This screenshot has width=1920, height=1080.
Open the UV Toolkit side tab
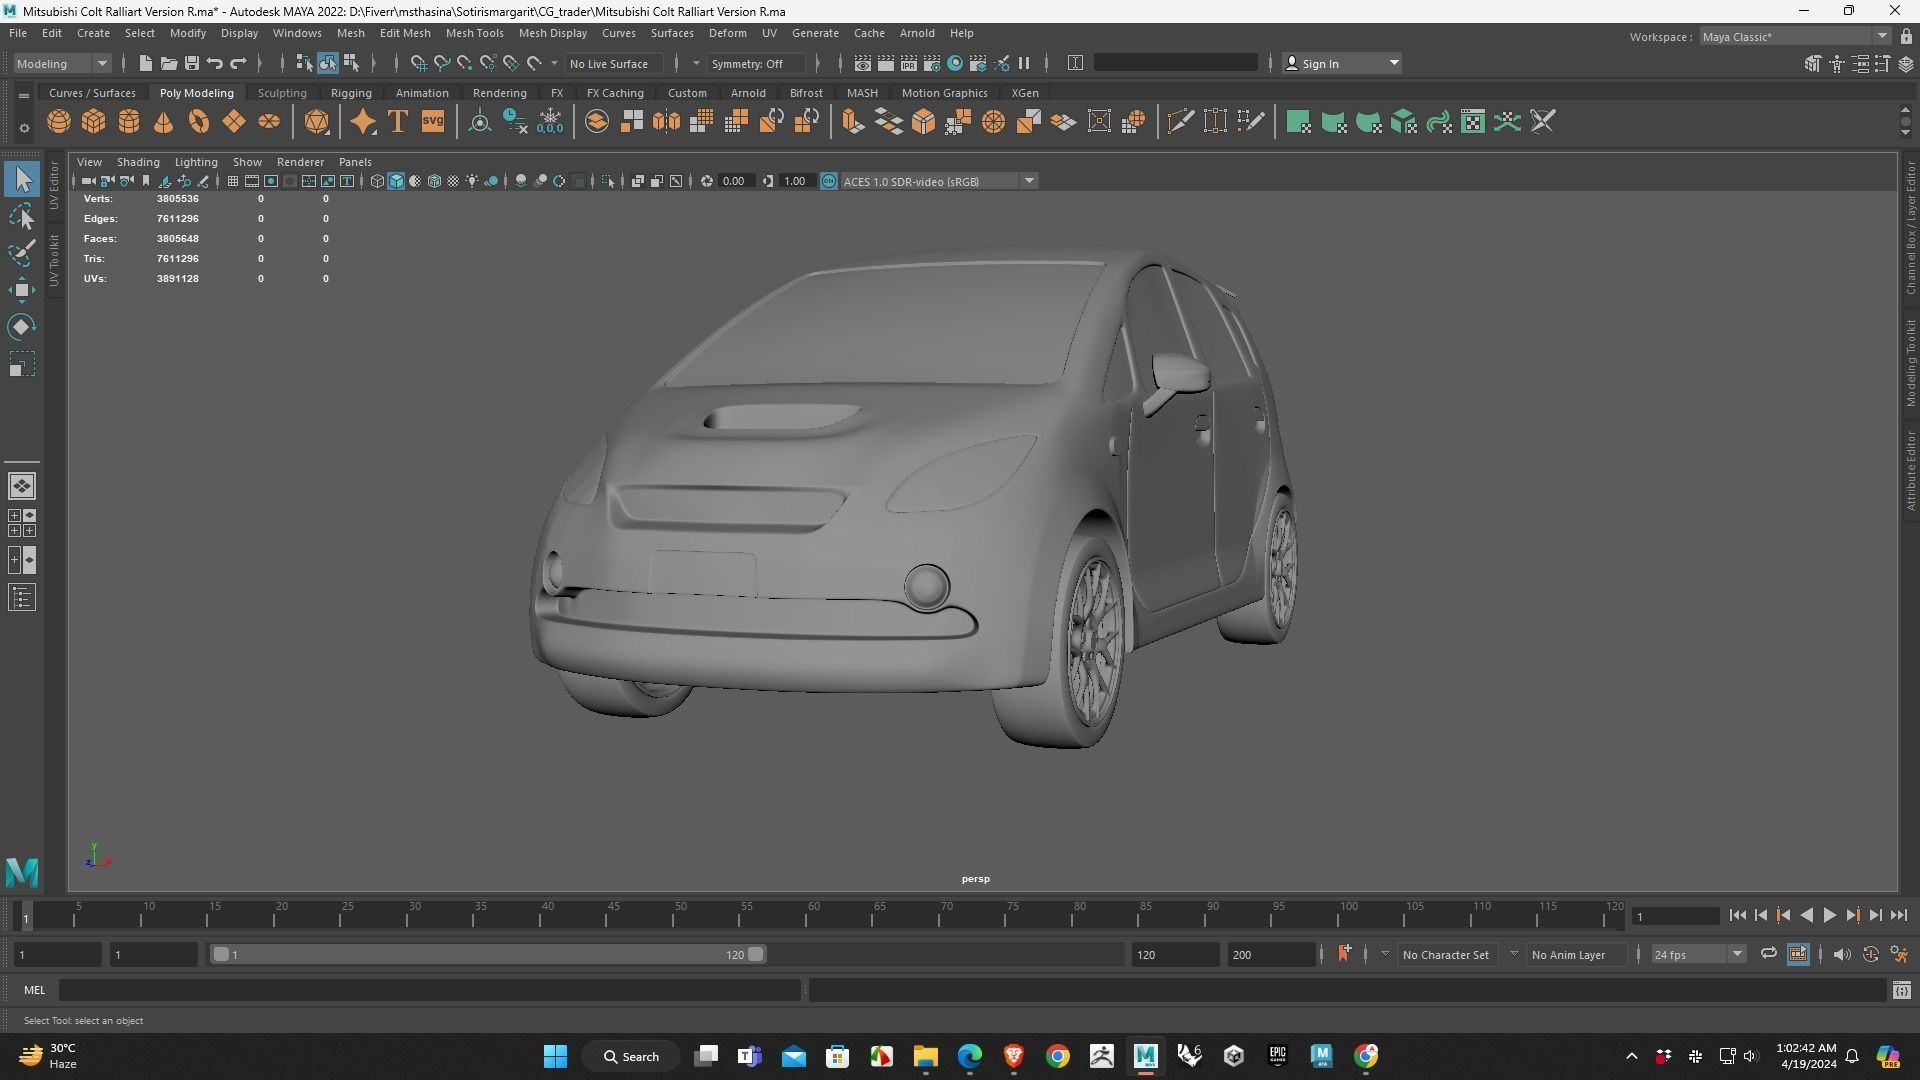[54, 261]
